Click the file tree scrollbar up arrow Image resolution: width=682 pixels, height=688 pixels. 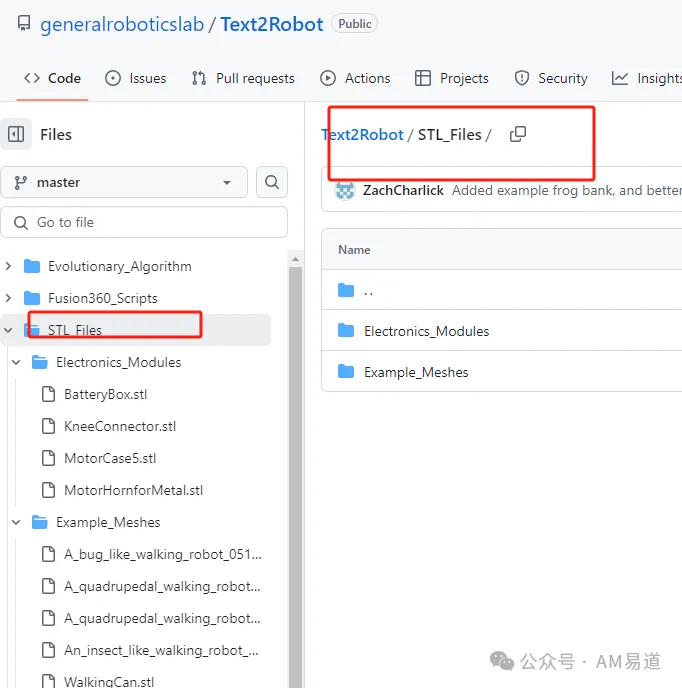[295, 259]
